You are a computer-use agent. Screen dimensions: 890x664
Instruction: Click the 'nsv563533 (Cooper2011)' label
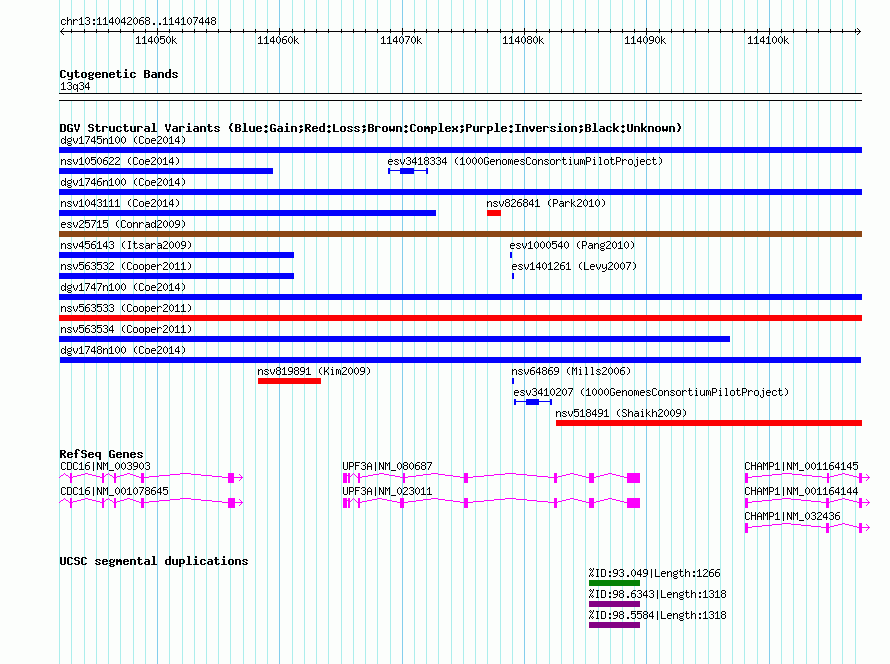(126, 308)
